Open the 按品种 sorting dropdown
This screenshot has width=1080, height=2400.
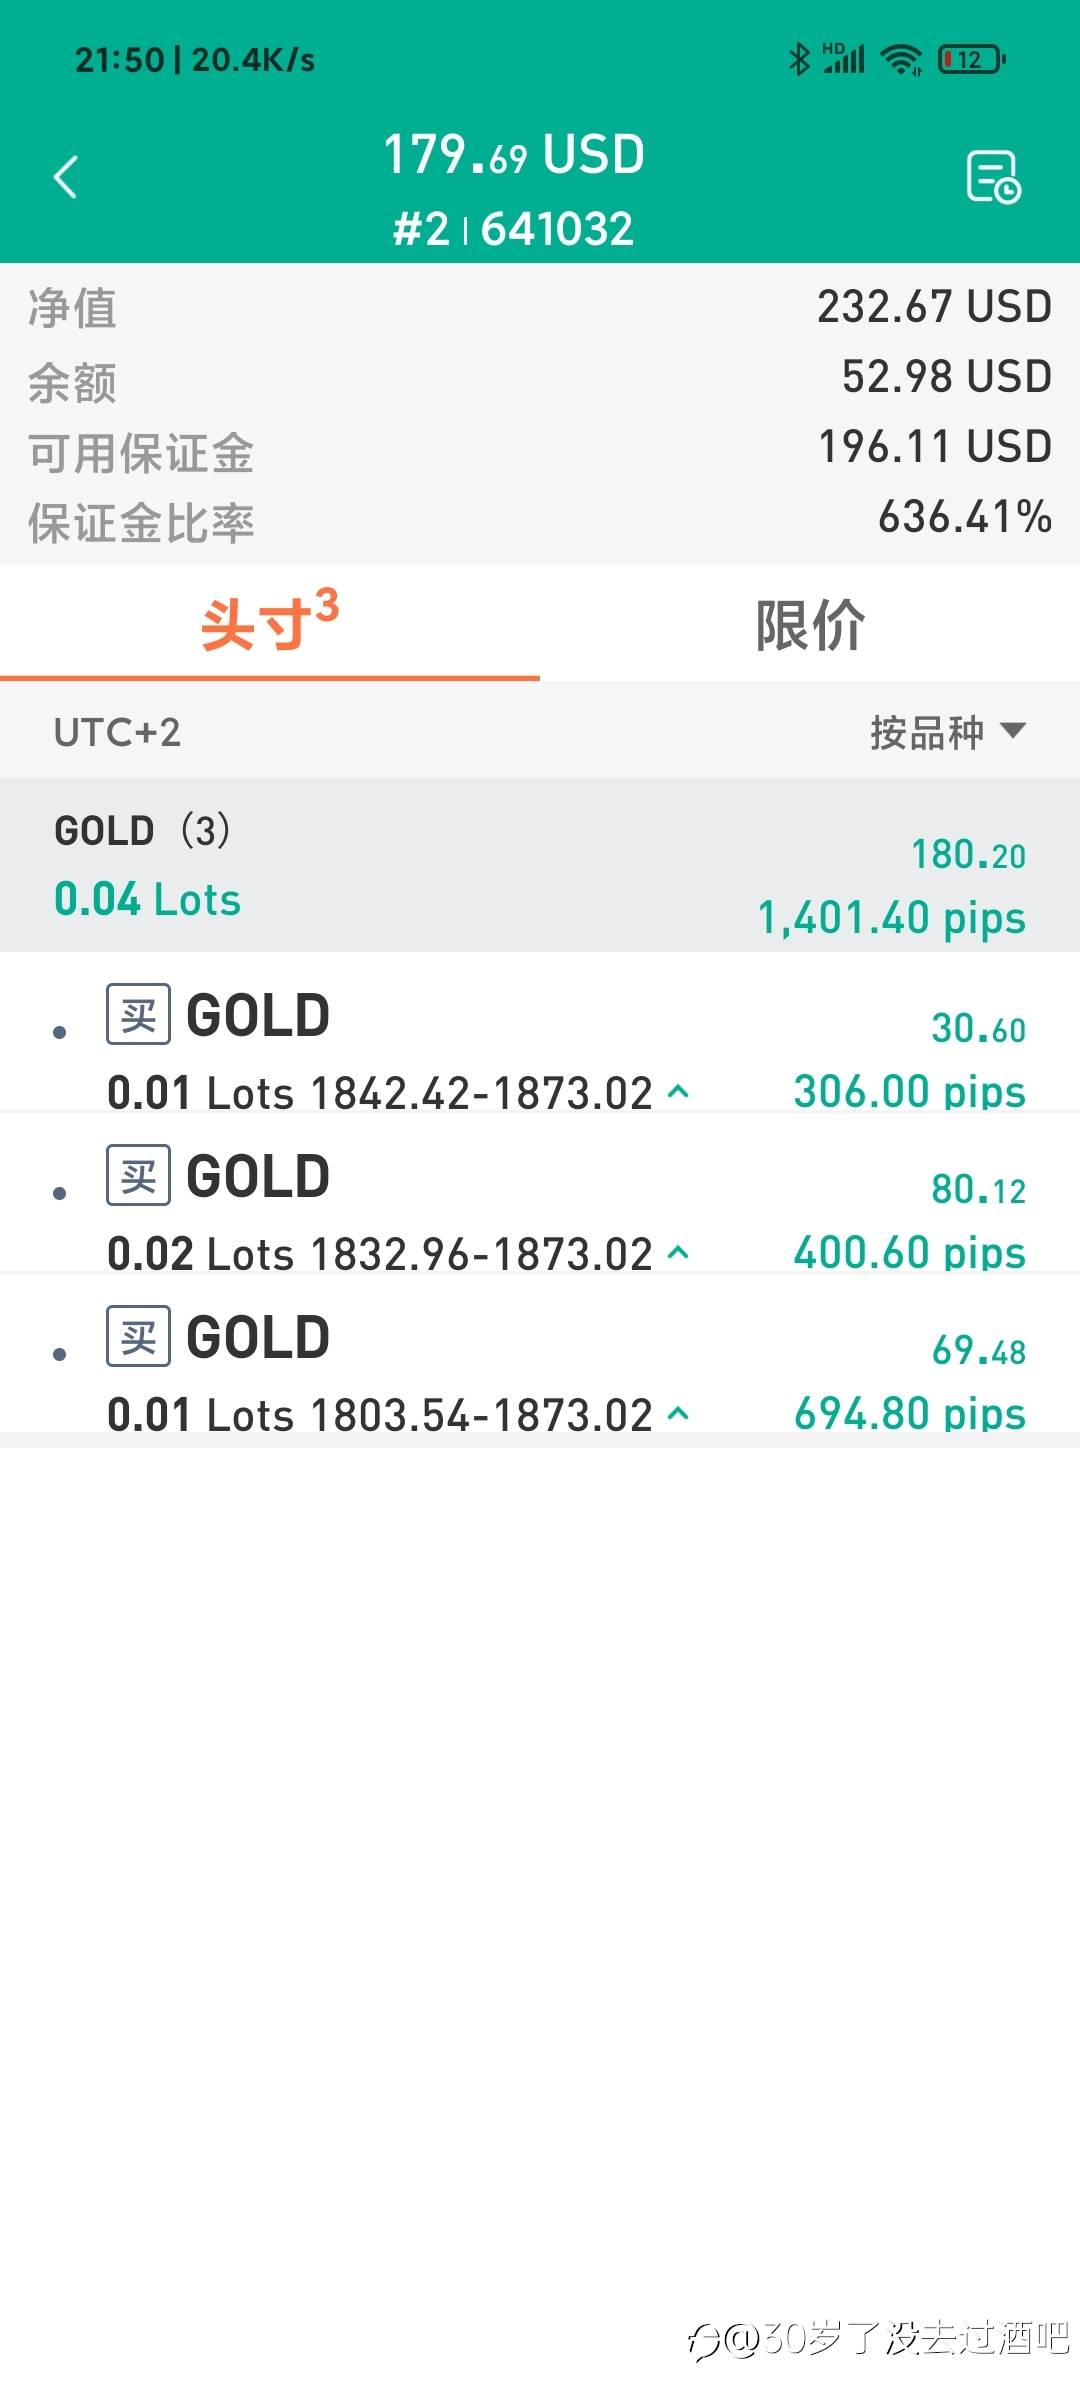click(x=947, y=732)
